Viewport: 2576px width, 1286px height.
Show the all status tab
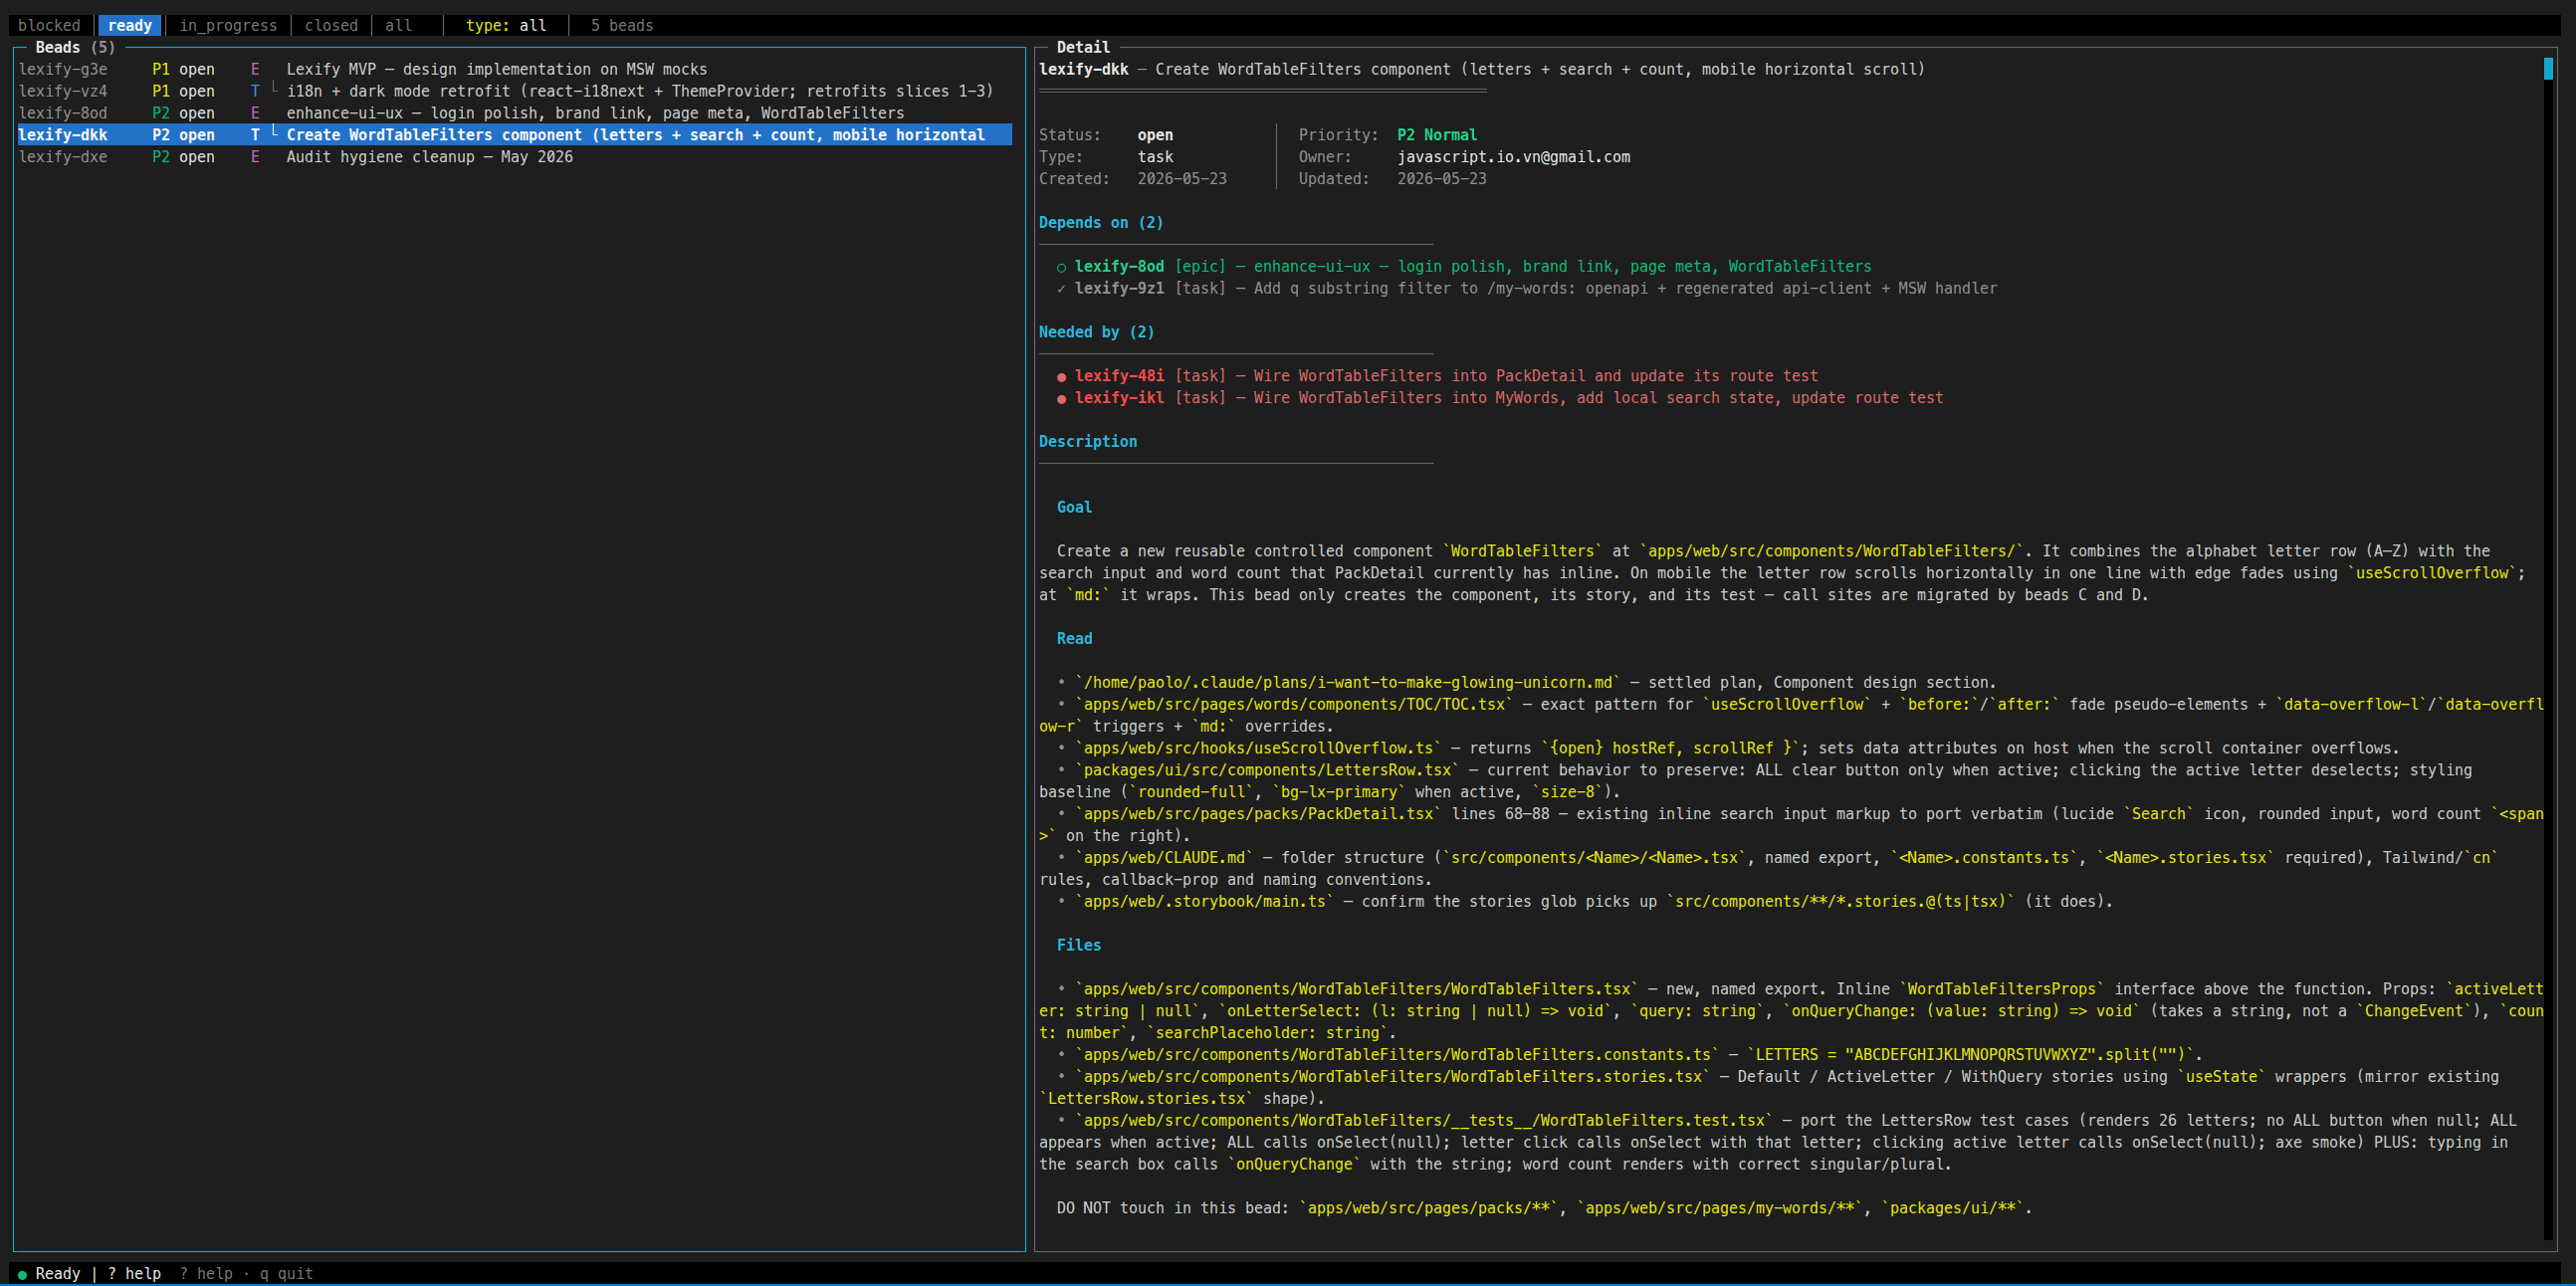click(398, 25)
